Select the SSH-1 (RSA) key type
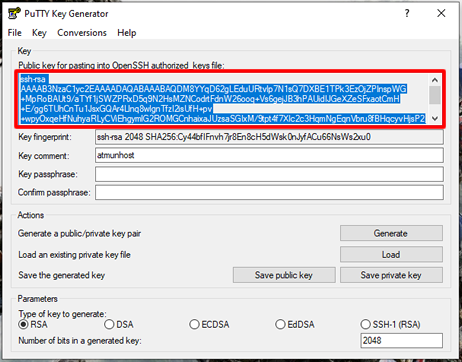 click(x=390, y=324)
